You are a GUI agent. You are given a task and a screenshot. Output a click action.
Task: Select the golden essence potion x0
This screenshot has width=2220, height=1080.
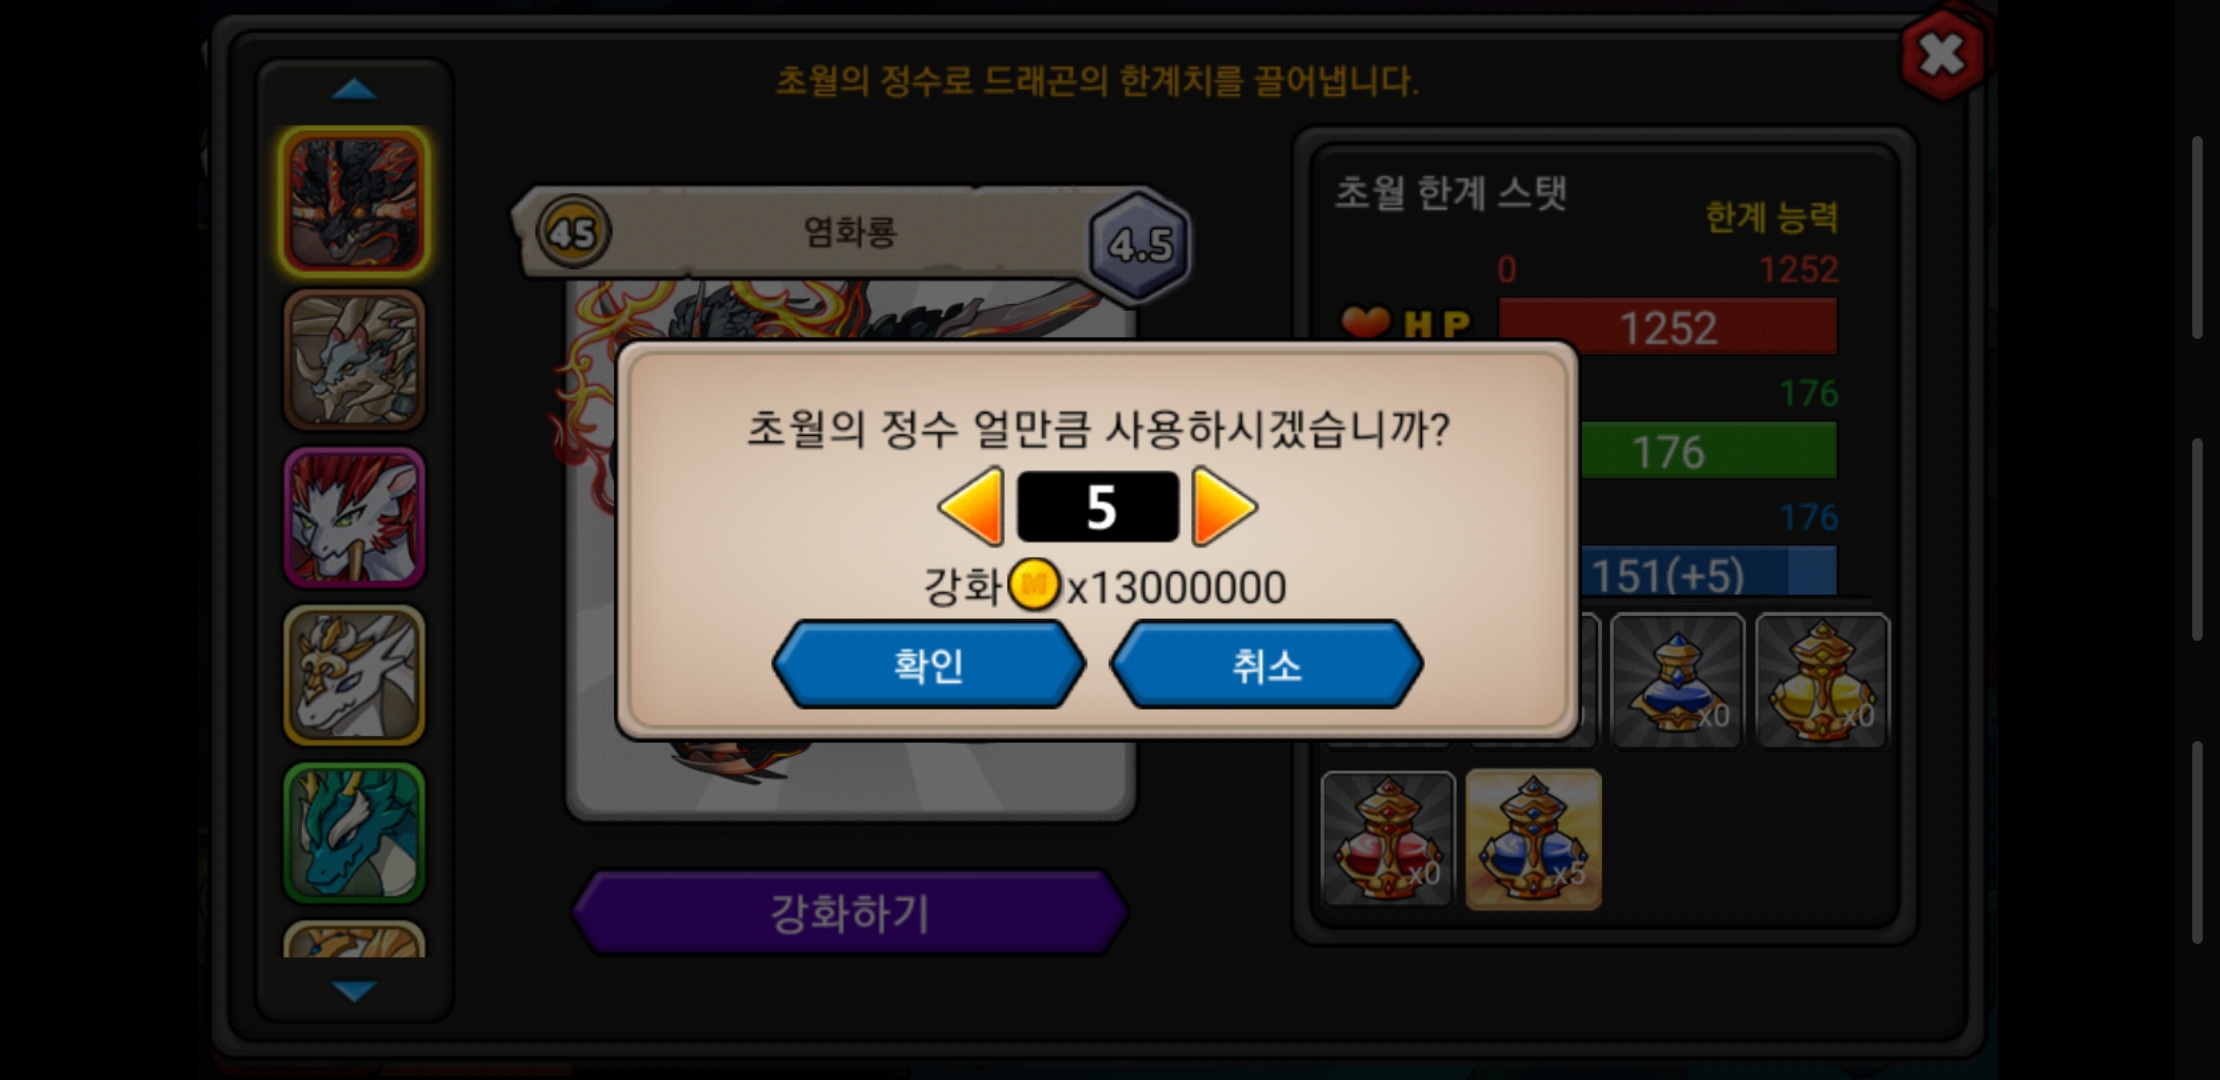(x=1822, y=681)
